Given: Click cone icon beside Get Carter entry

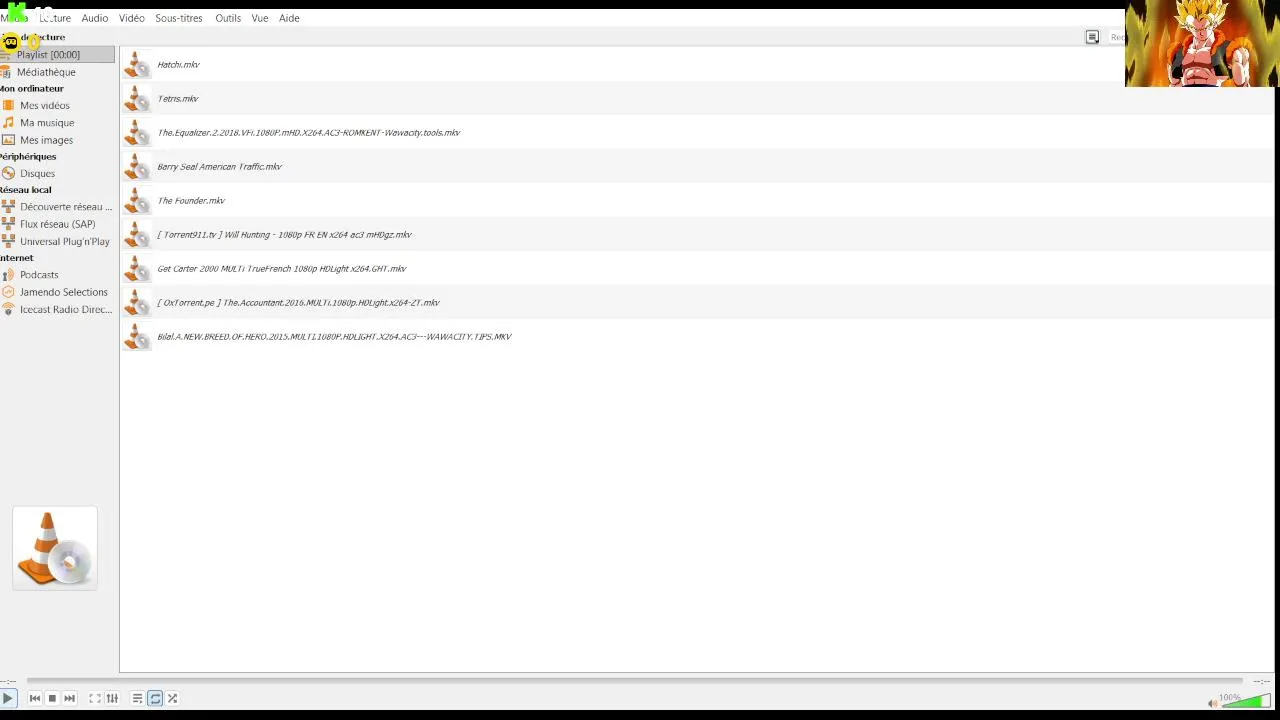Looking at the screenshot, I should [136, 269].
